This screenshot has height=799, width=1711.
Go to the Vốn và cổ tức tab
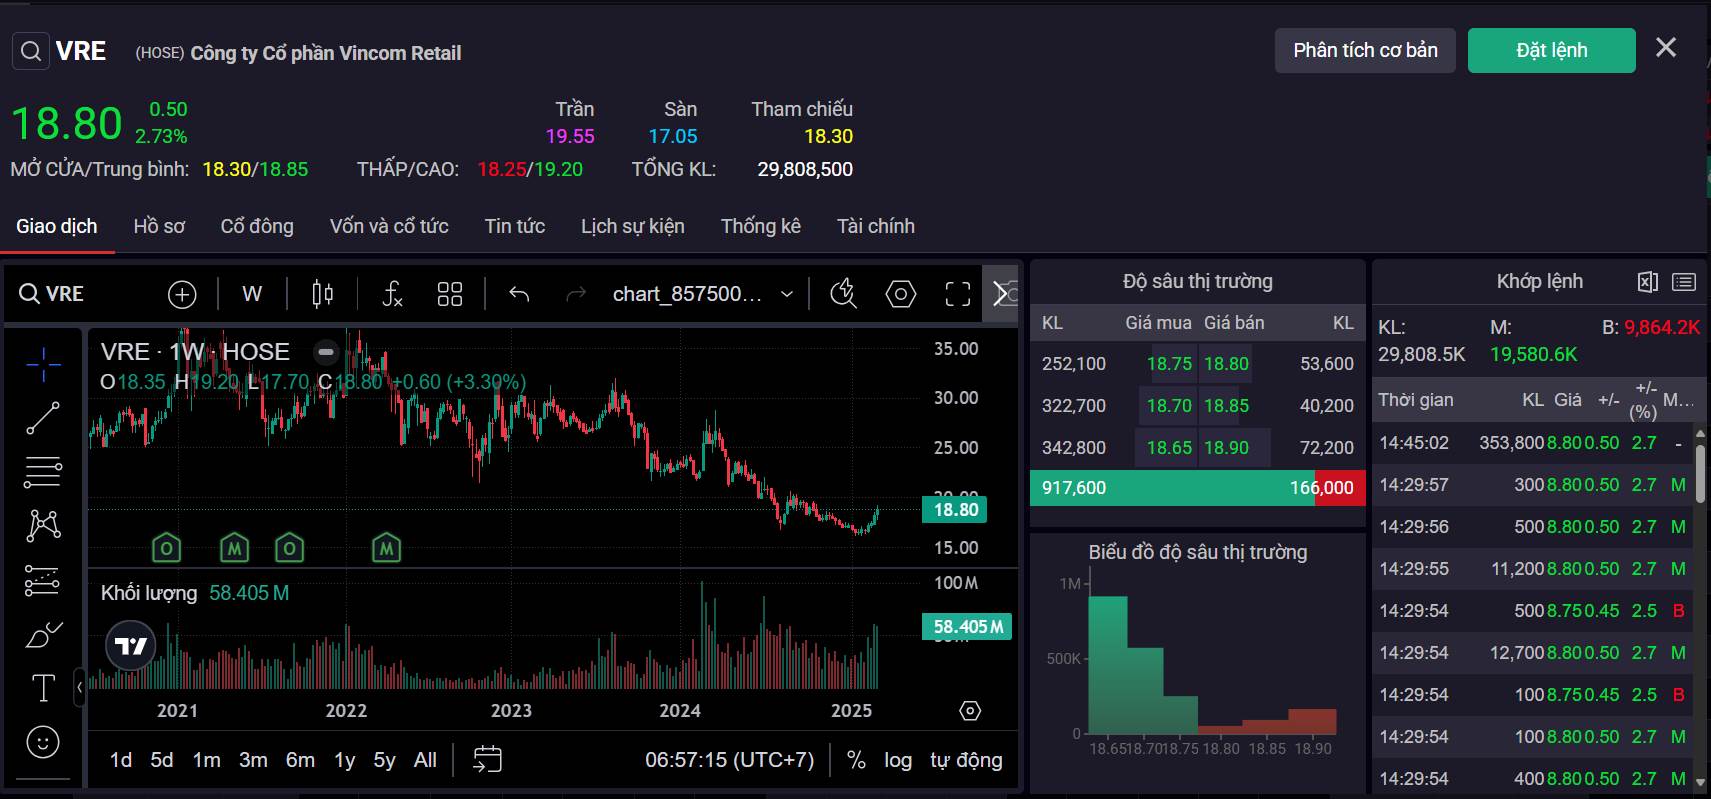(x=389, y=227)
